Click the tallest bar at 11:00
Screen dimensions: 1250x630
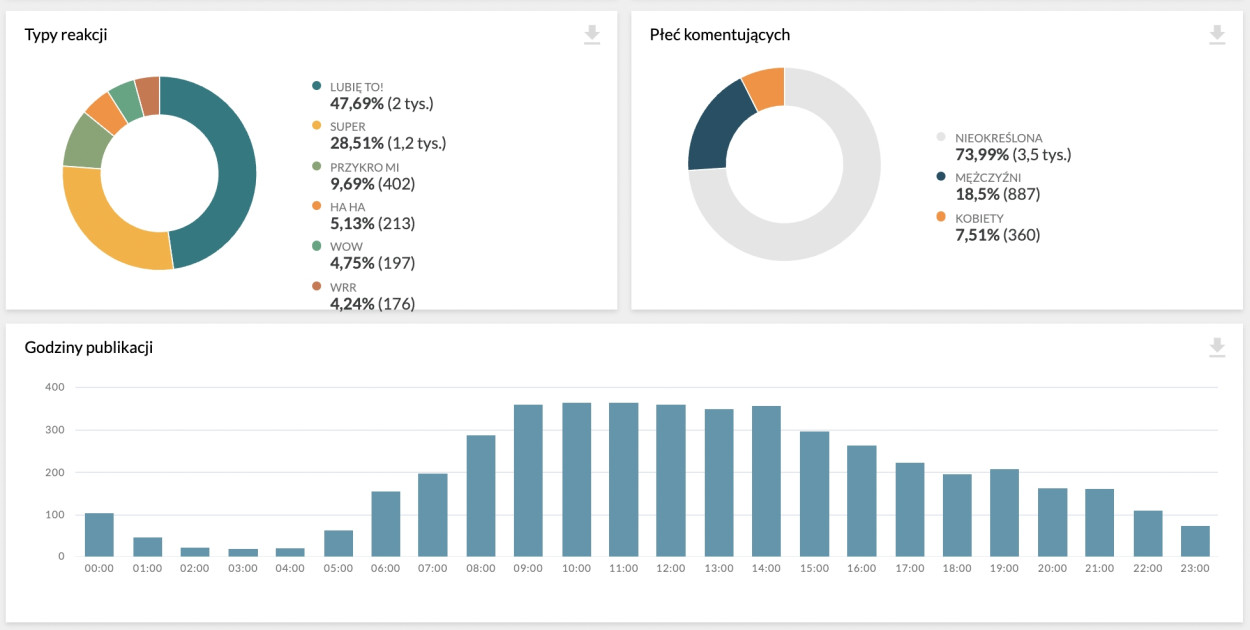click(623, 475)
